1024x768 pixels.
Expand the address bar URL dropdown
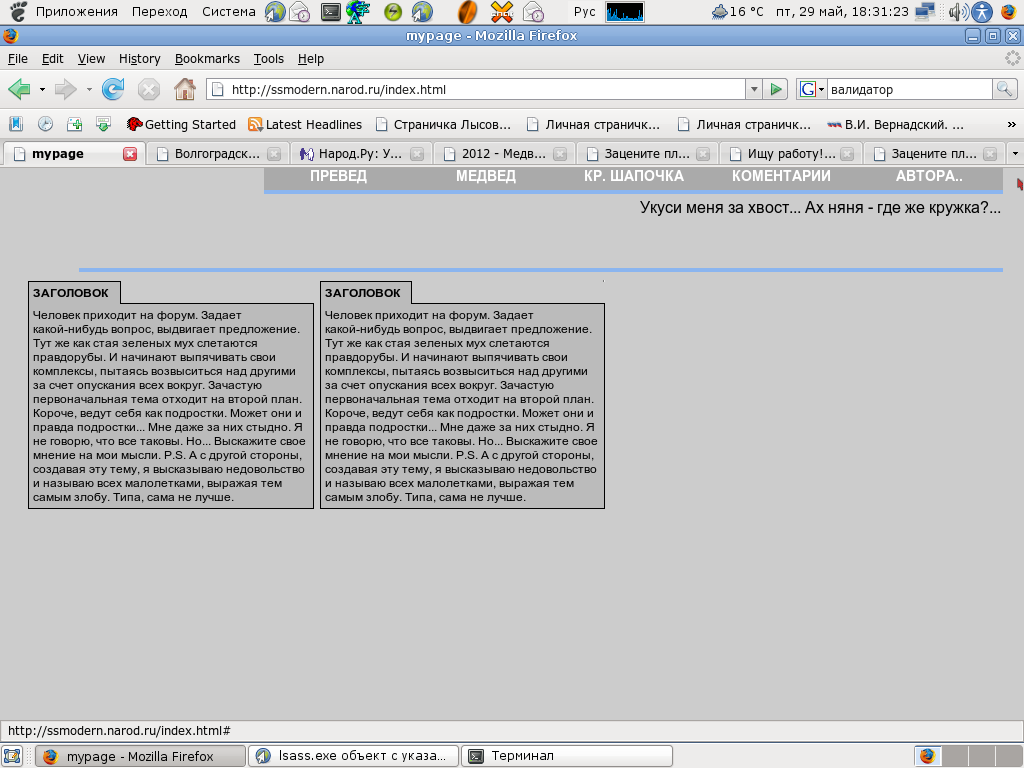(754, 90)
